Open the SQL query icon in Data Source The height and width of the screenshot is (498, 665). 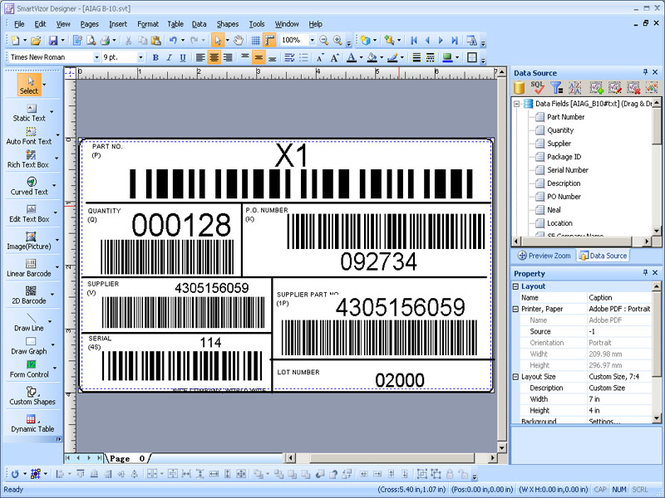537,87
